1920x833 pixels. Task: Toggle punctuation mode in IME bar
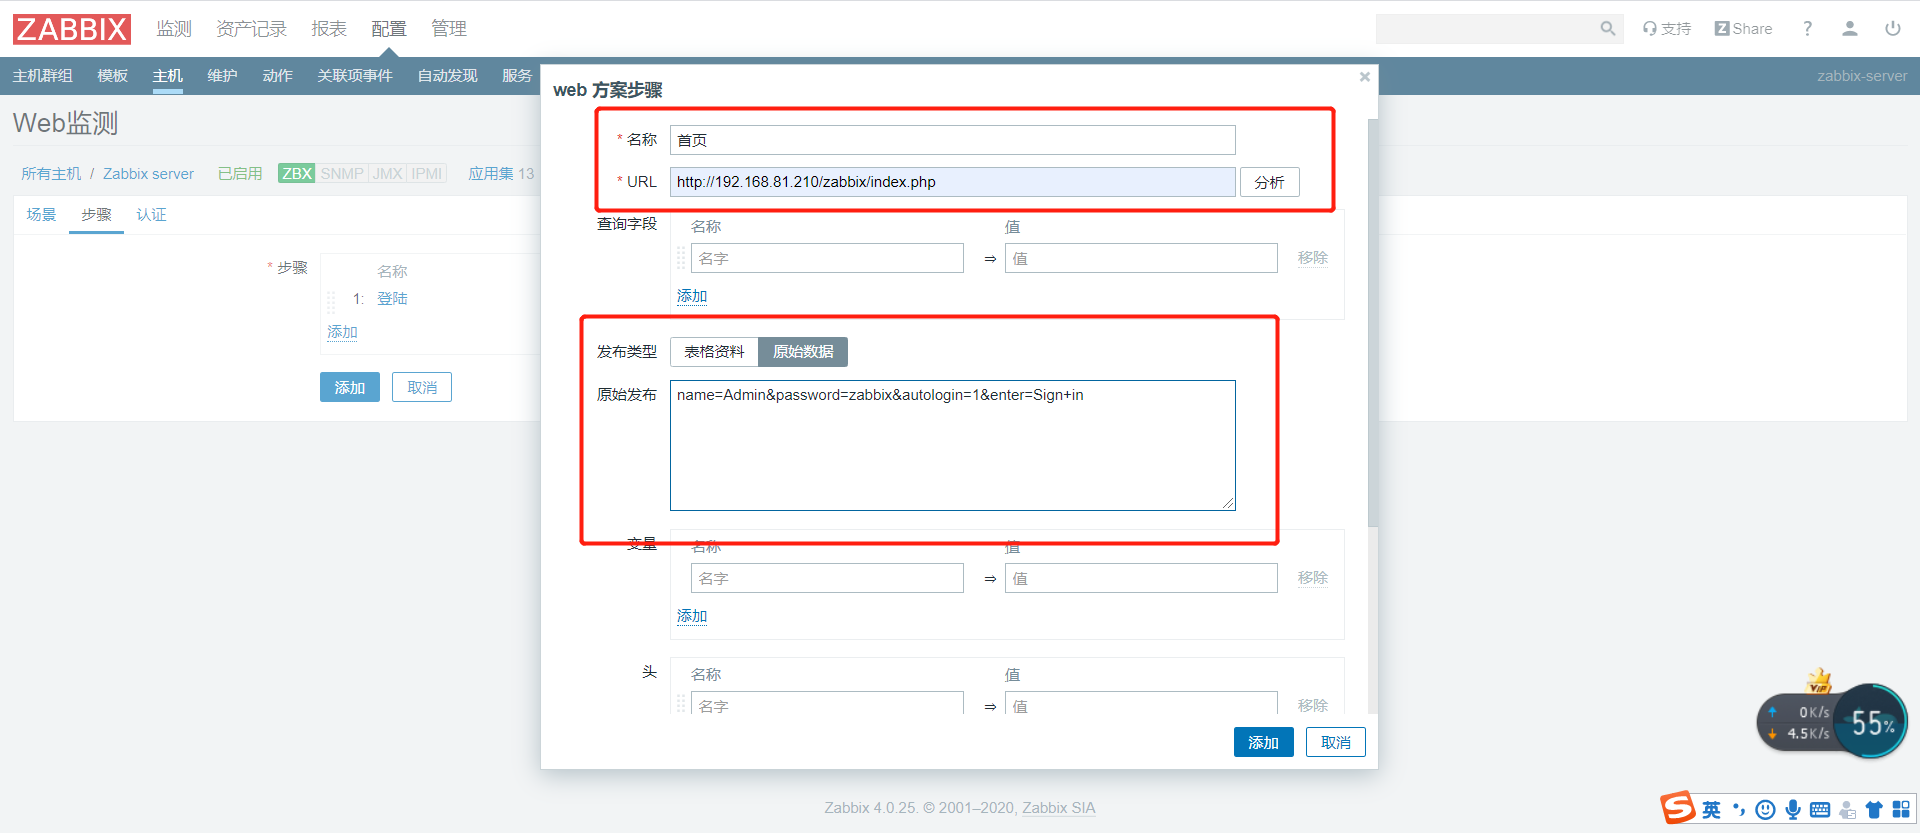click(x=1739, y=810)
